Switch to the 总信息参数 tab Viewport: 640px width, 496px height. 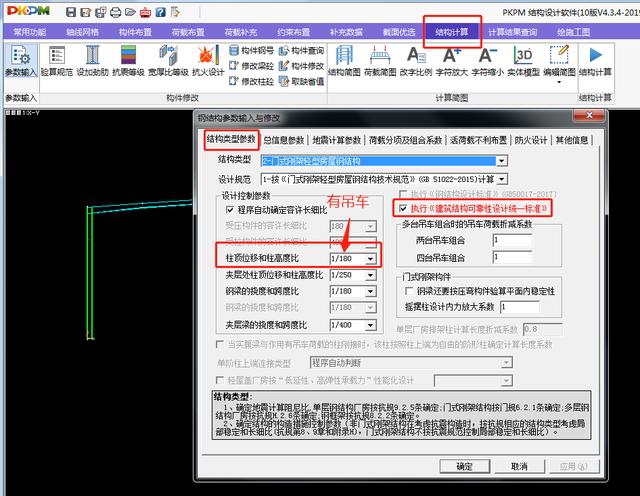(x=283, y=140)
